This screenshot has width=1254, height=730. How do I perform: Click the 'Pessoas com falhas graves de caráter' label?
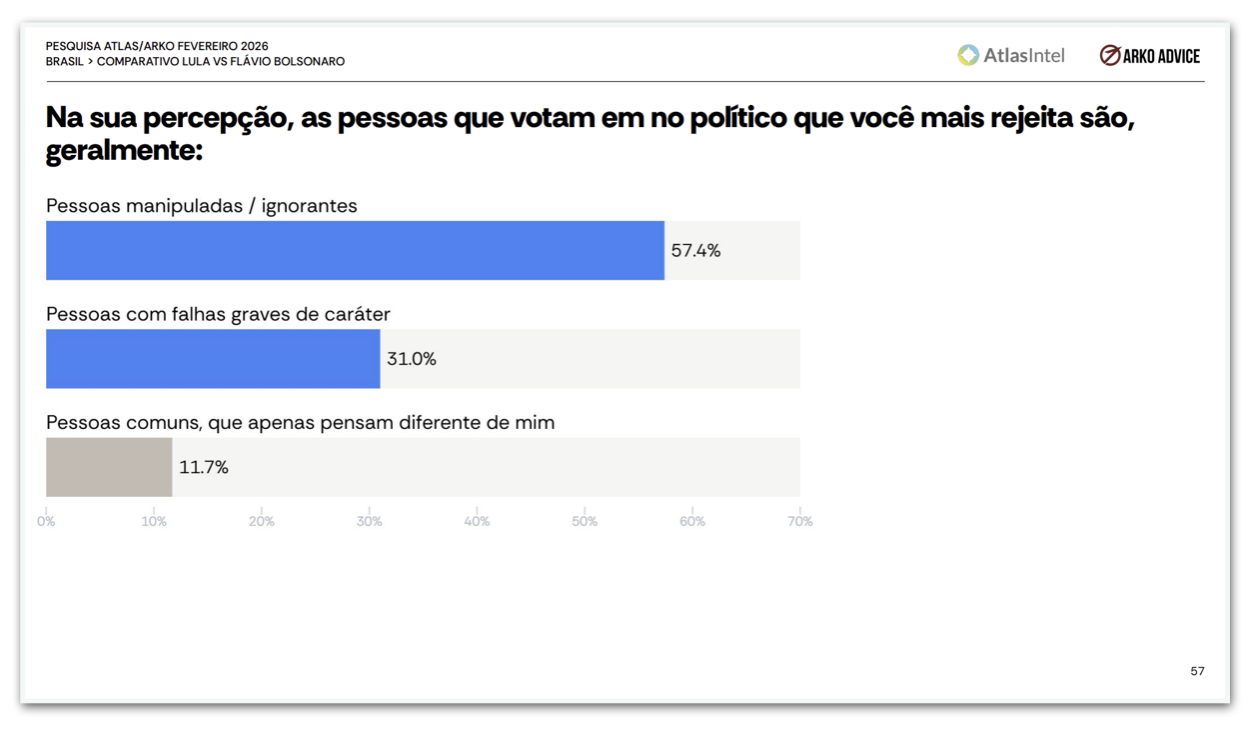point(218,314)
